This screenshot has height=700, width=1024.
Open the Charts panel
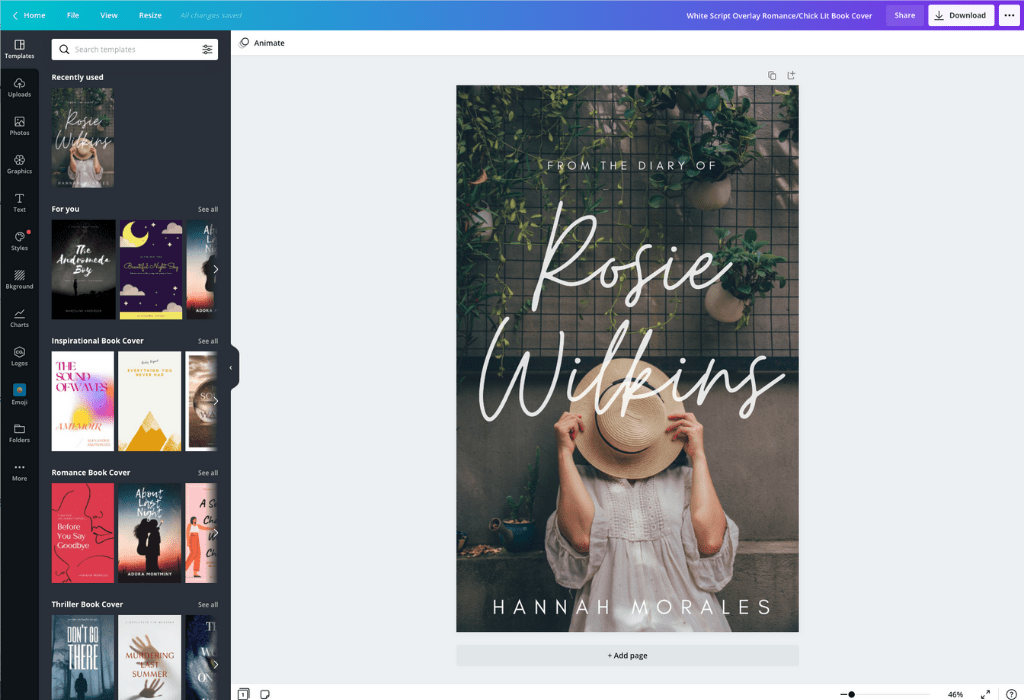click(x=19, y=319)
